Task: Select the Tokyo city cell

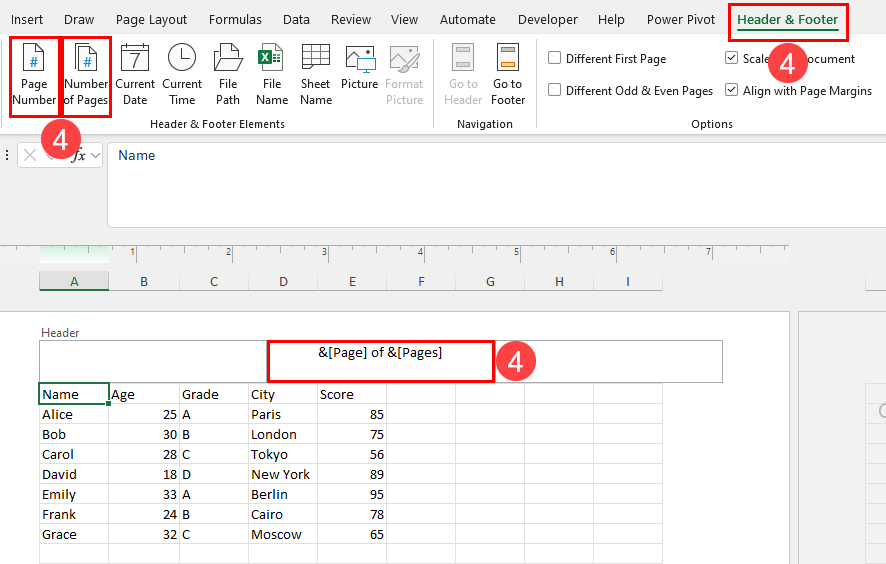Action: point(283,454)
